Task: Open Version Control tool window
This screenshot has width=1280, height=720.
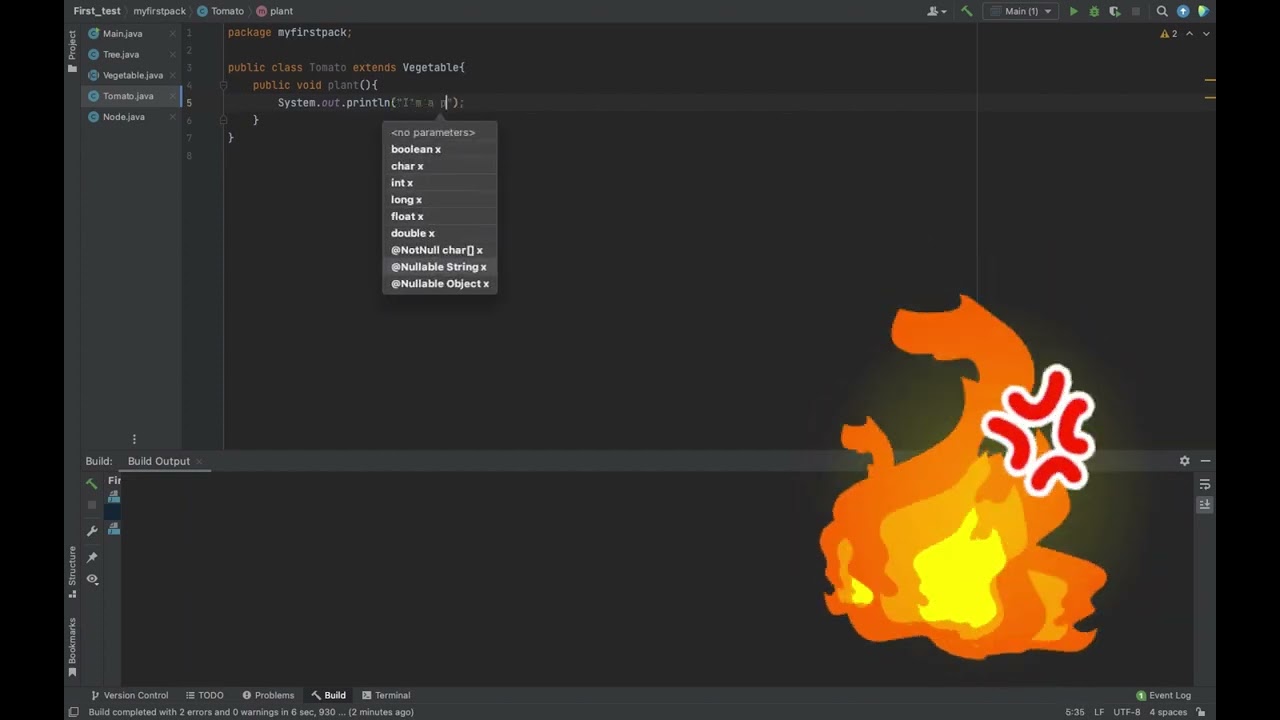Action: (x=129, y=695)
